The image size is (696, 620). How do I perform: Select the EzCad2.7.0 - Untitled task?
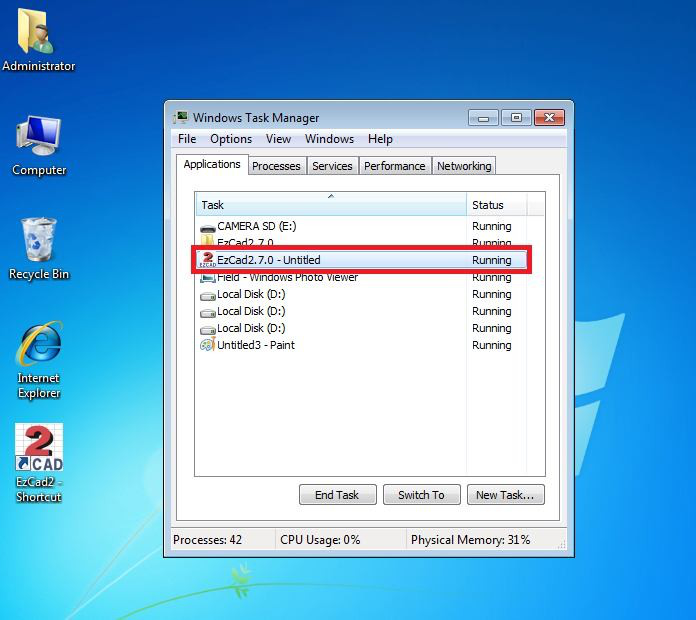[361, 260]
